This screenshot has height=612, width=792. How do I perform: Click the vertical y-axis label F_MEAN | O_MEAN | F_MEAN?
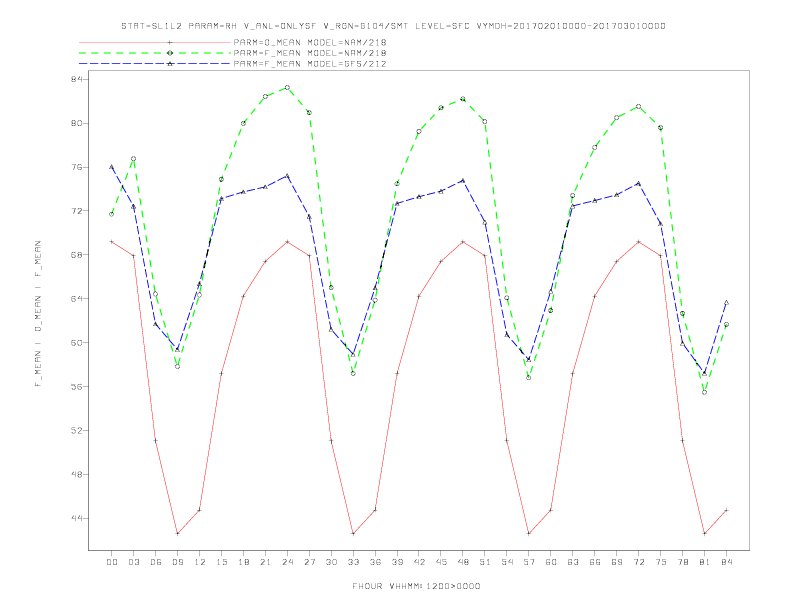pos(38,314)
